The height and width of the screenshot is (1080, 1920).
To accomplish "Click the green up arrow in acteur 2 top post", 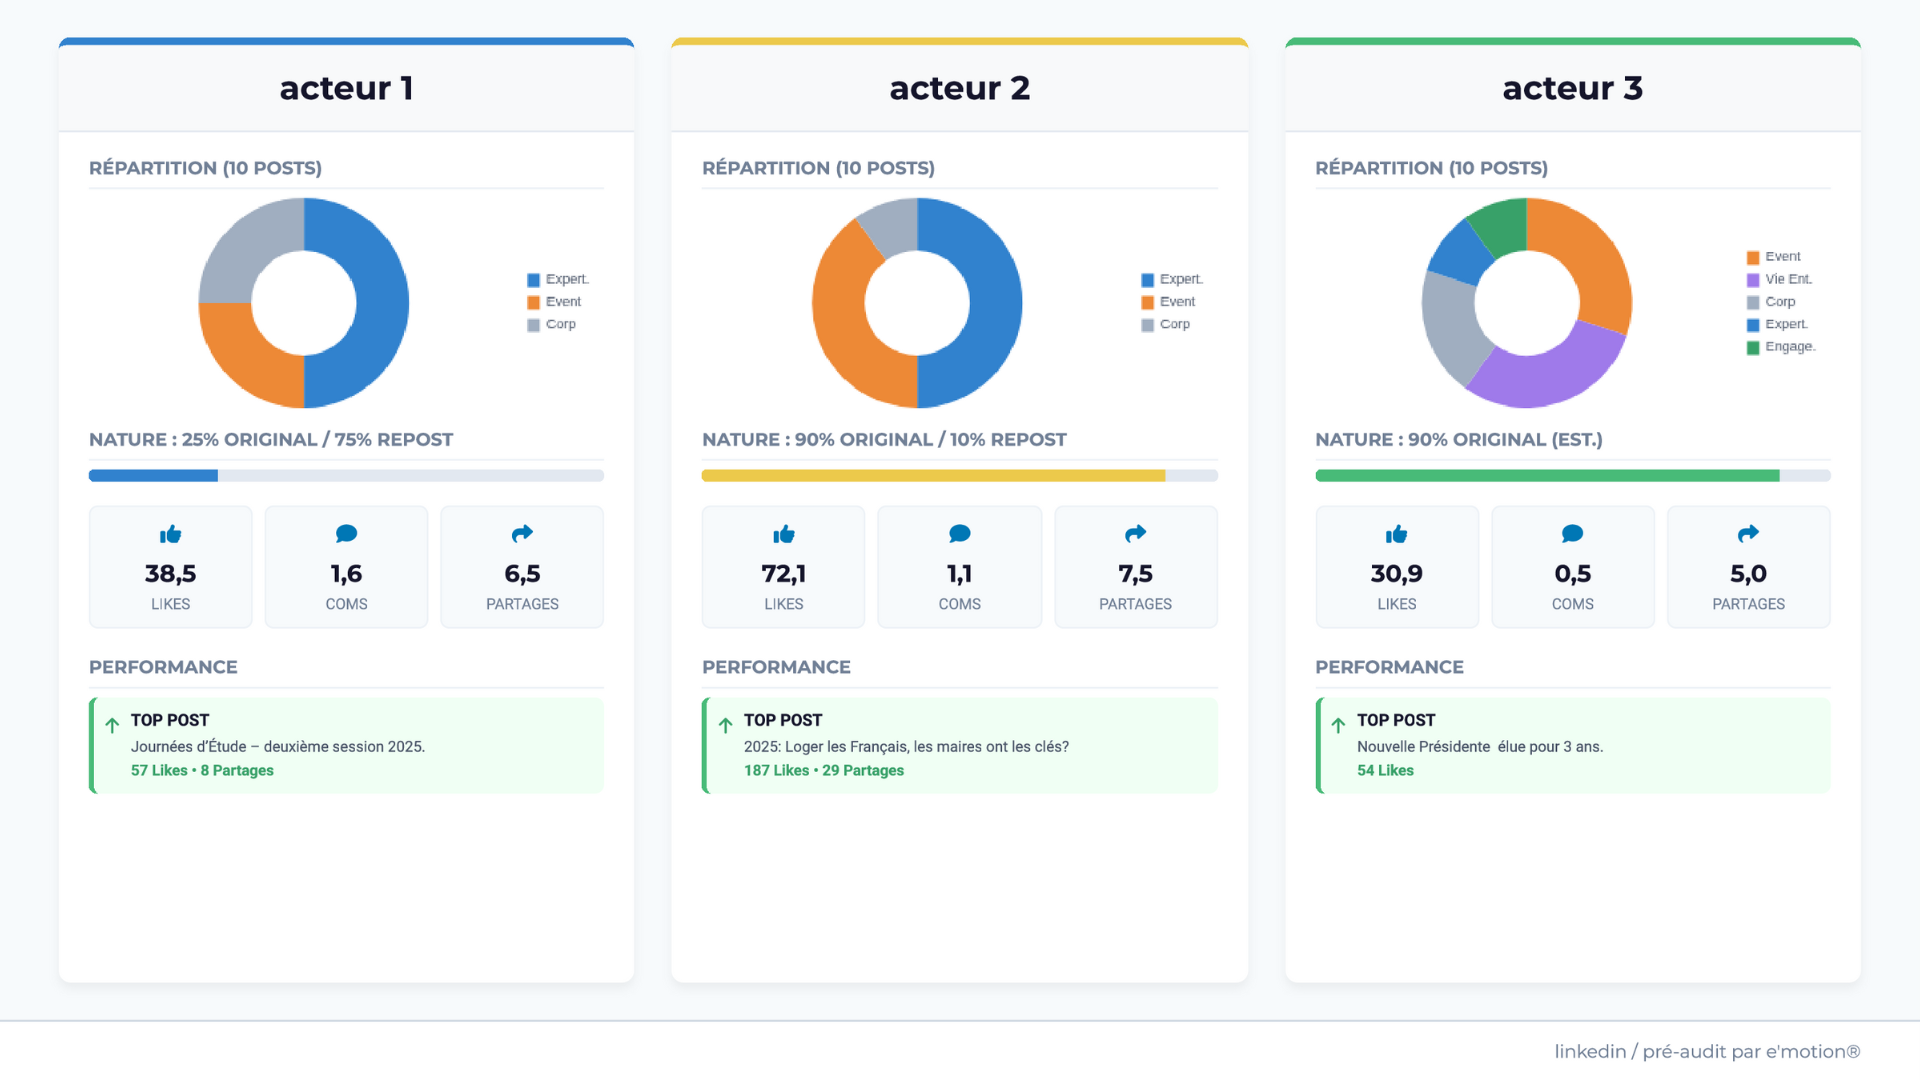I will [725, 725].
